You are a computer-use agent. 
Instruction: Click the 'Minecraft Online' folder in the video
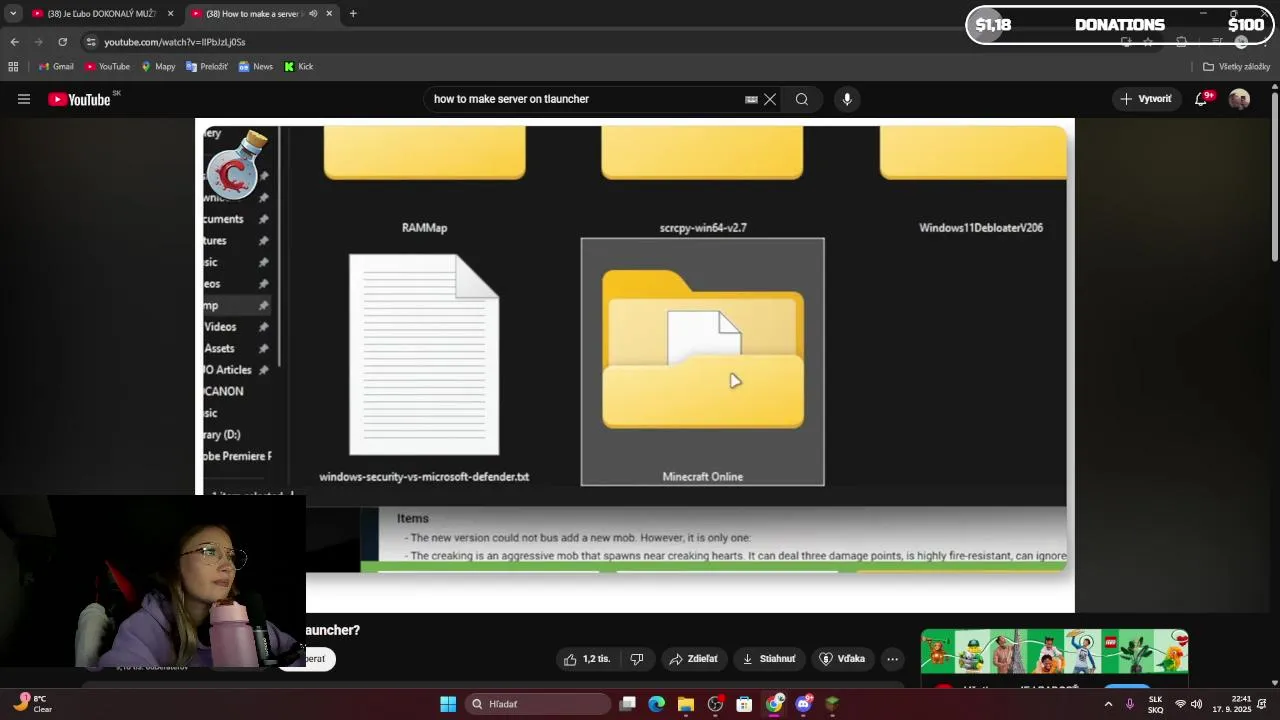[703, 362]
